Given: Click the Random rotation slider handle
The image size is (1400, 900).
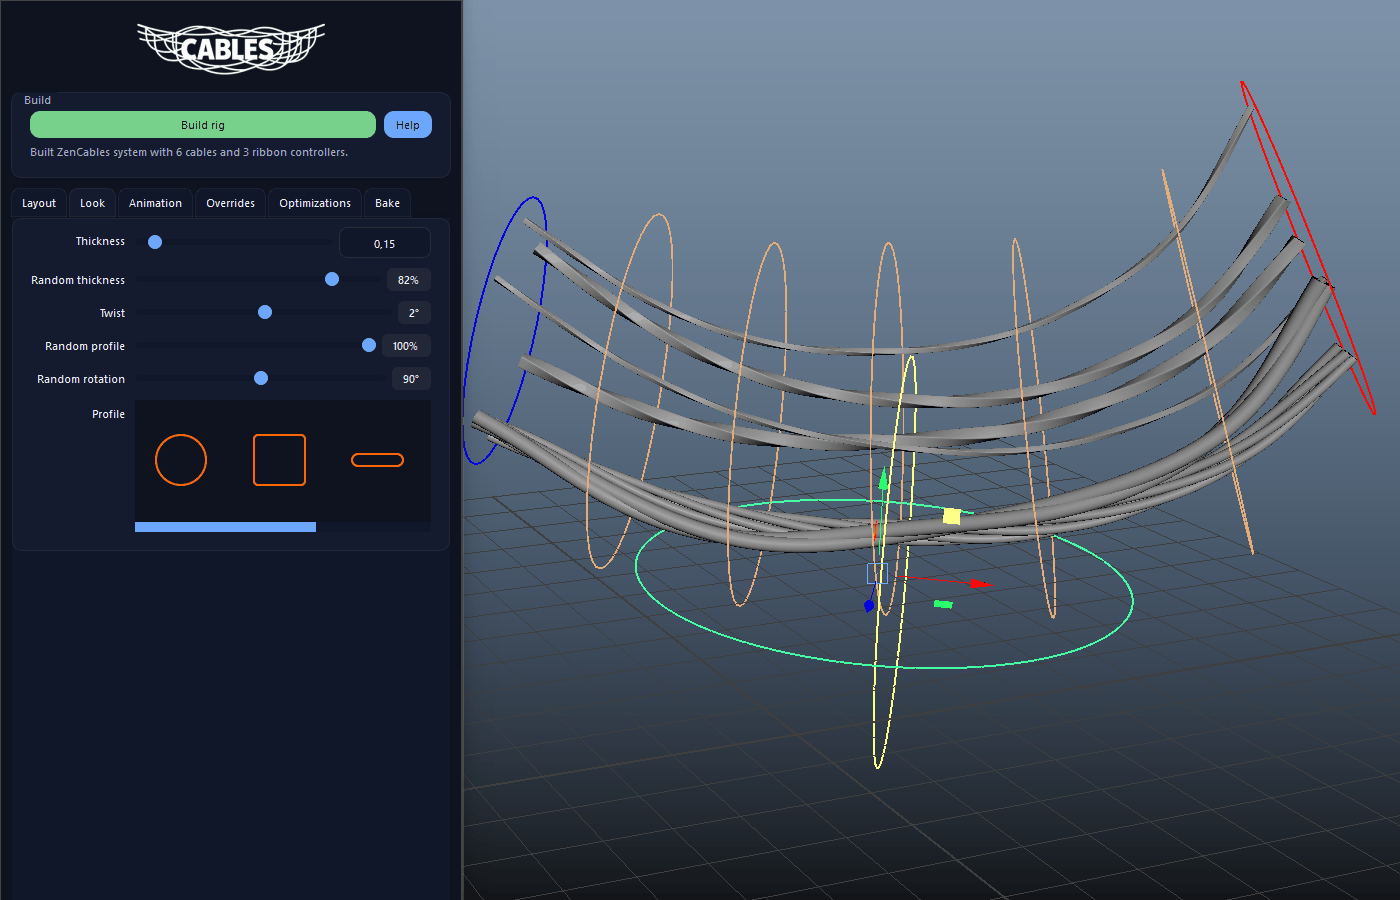Looking at the screenshot, I should (261, 378).
